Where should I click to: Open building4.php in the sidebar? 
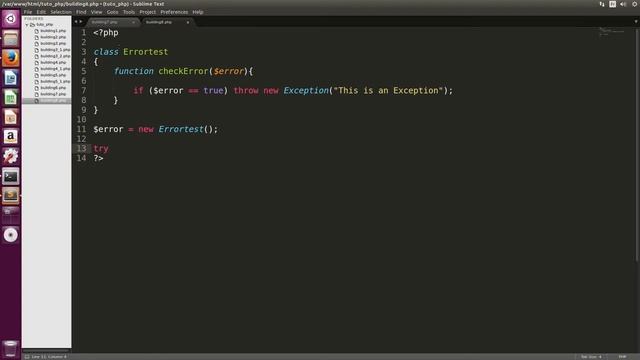click(53, 62)
